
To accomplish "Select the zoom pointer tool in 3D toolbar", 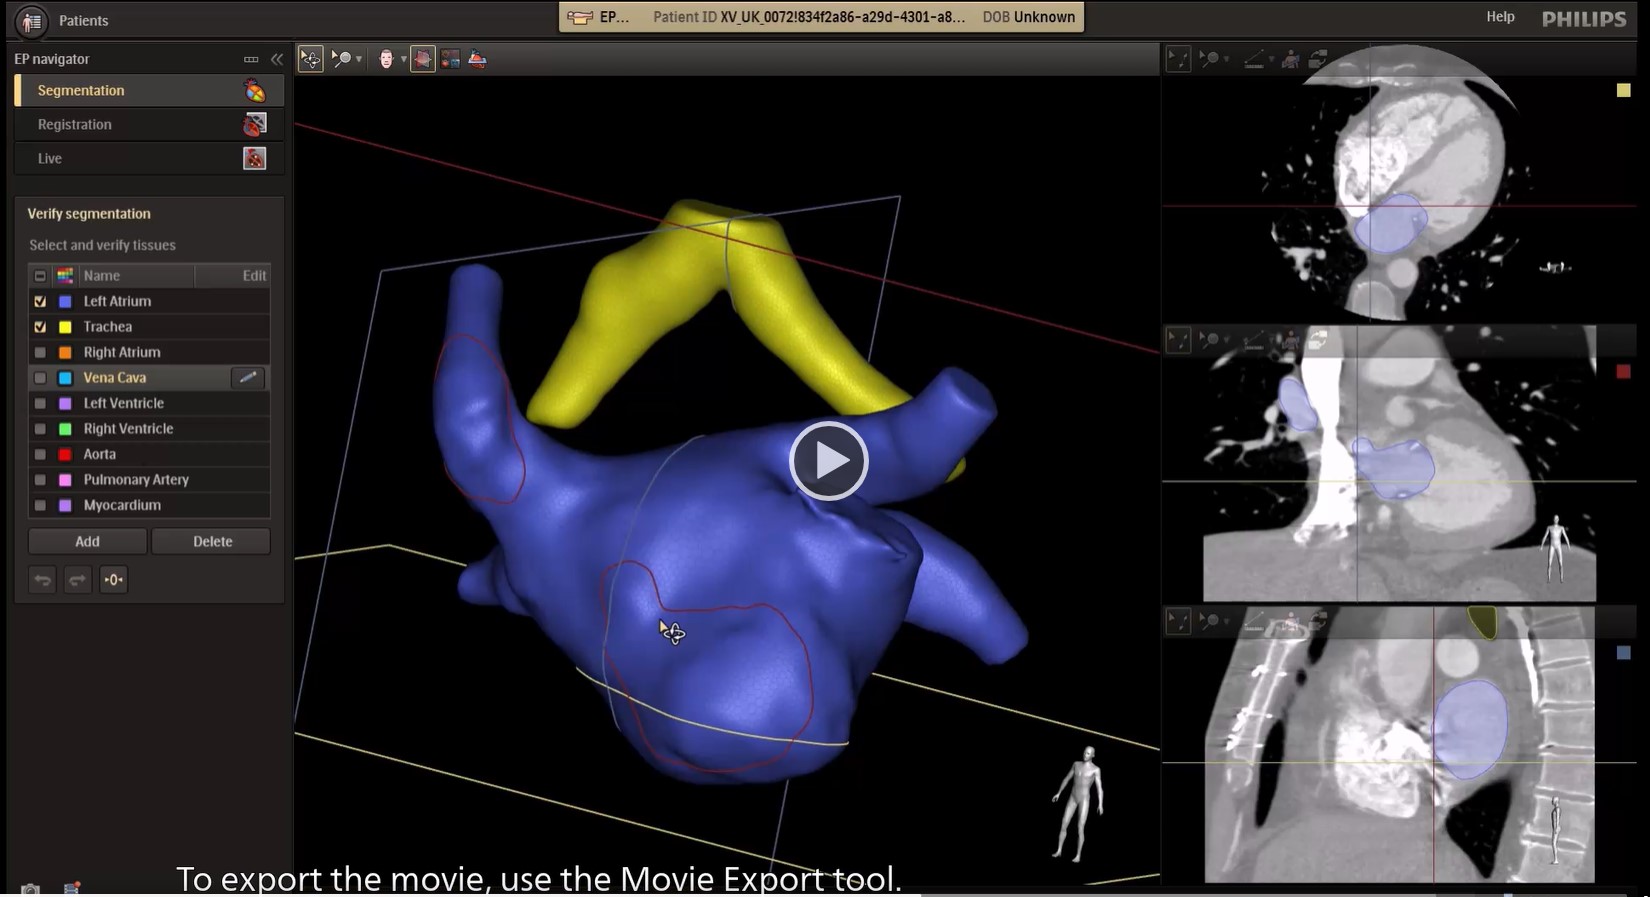I will [341, 59].
